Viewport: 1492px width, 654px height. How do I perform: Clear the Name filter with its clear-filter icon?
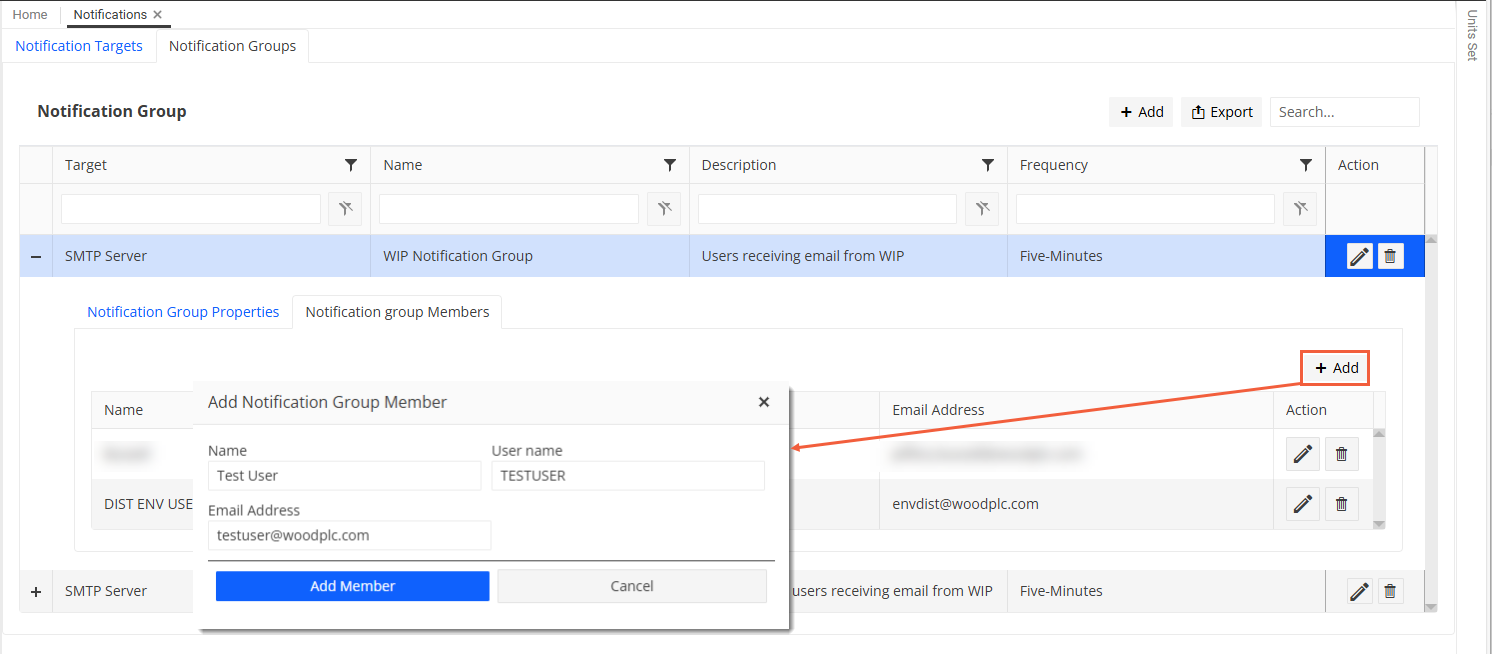(664, 209)
